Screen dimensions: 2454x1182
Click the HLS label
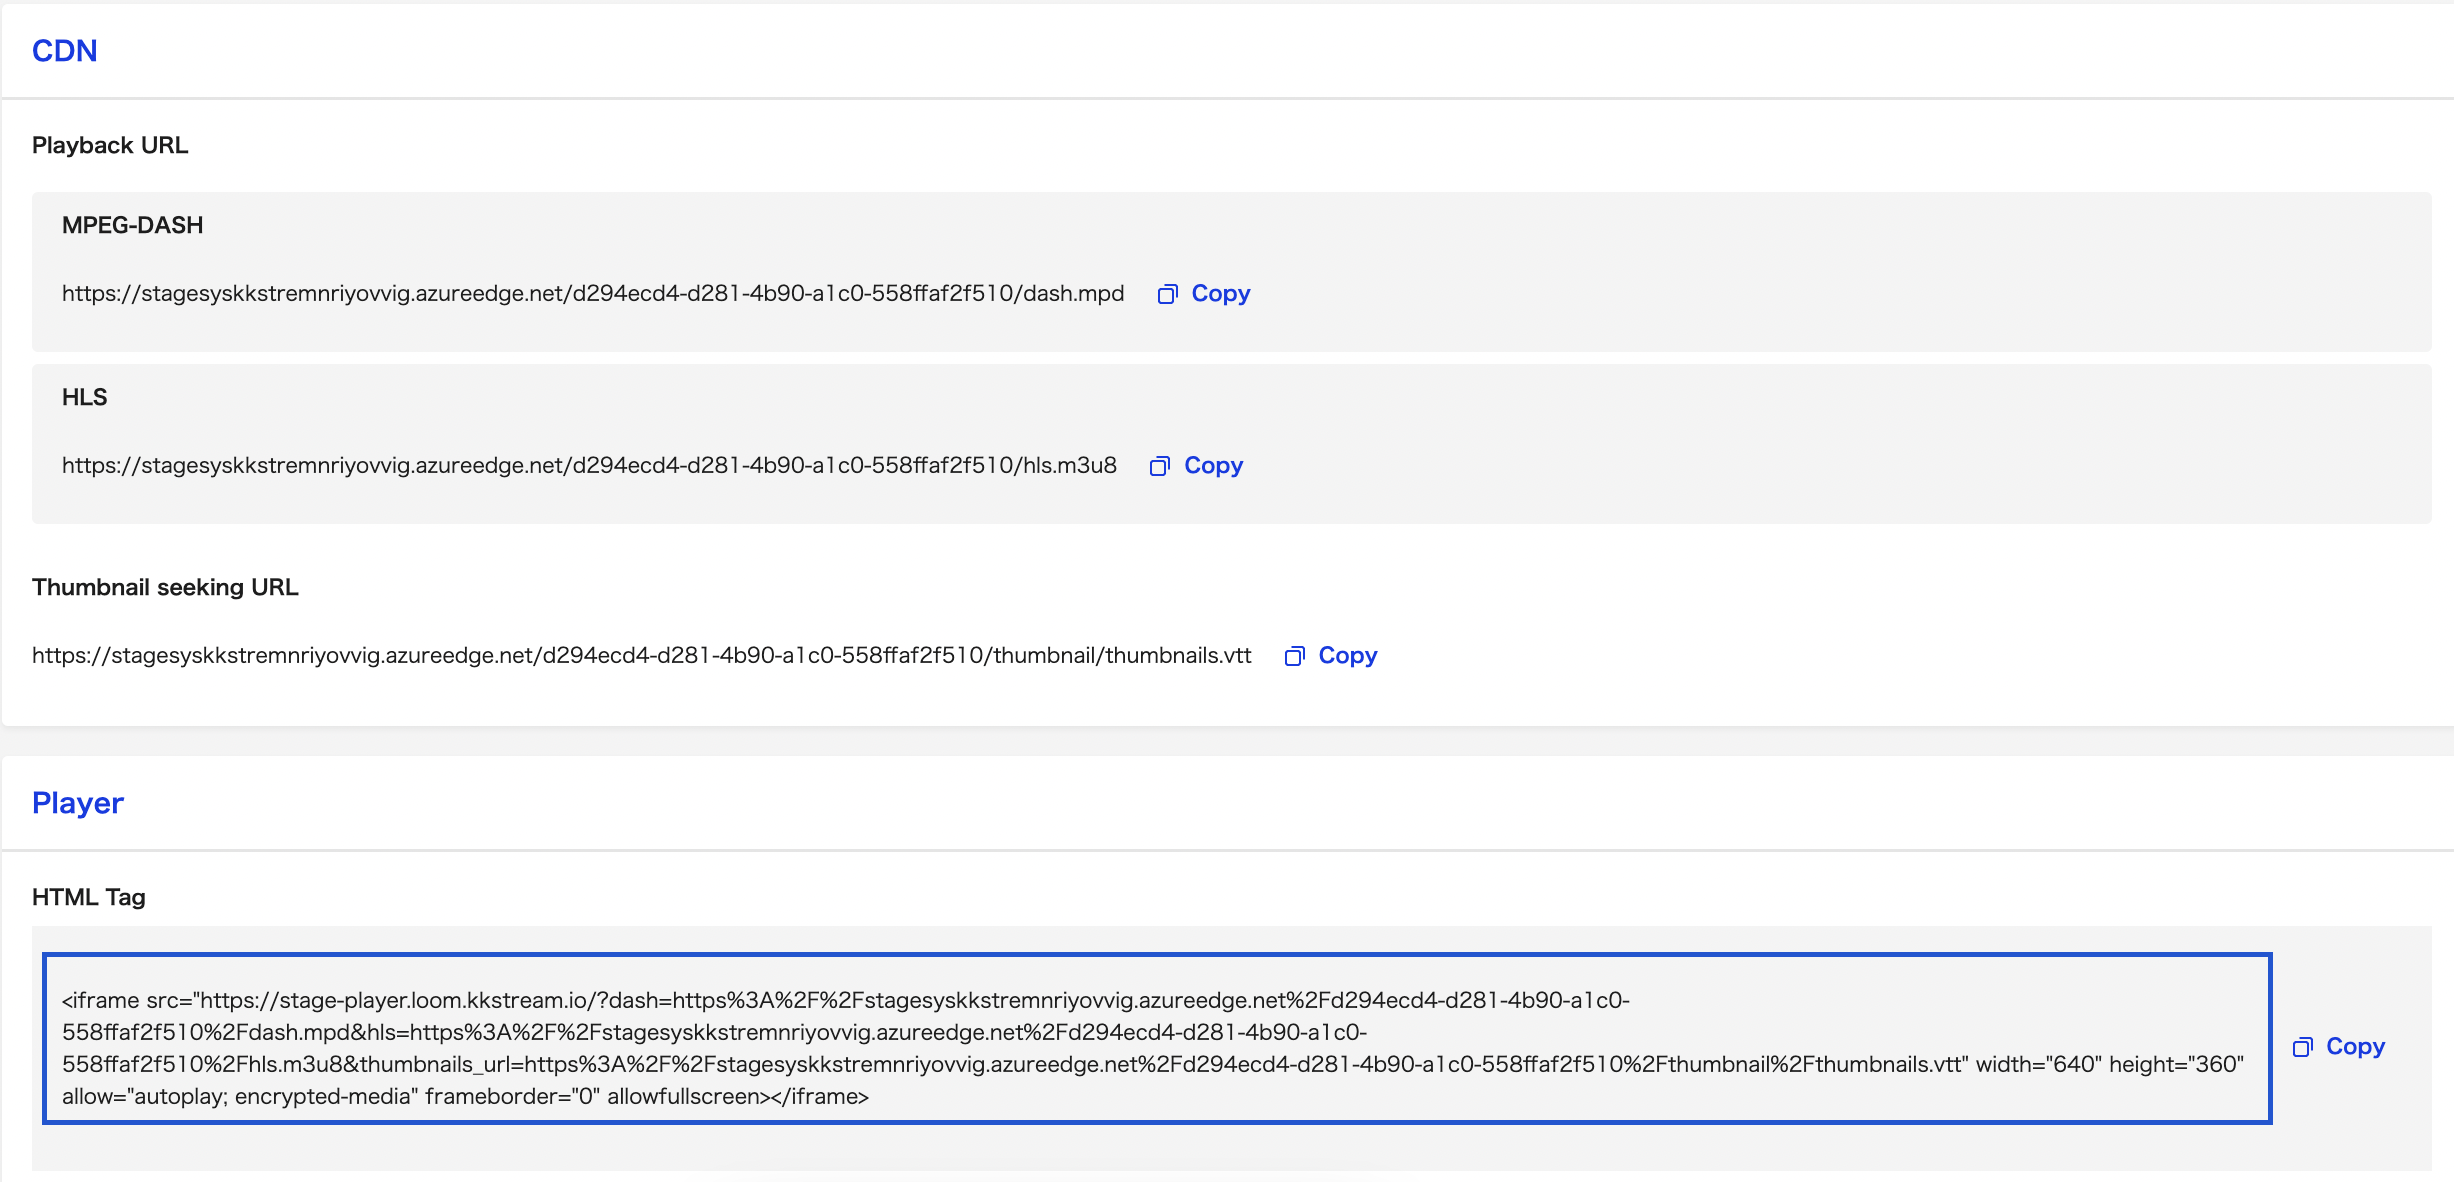click(x=85, y=398)
